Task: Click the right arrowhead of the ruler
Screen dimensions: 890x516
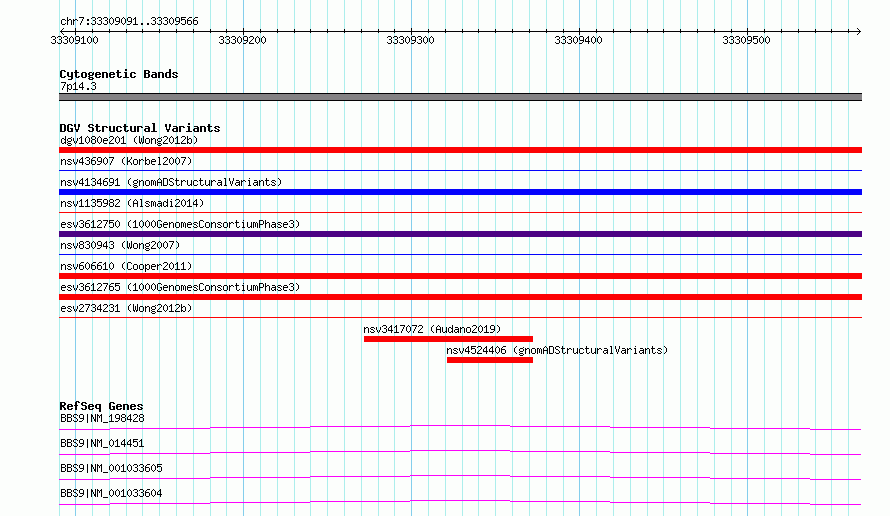Action: pos(859,31)
